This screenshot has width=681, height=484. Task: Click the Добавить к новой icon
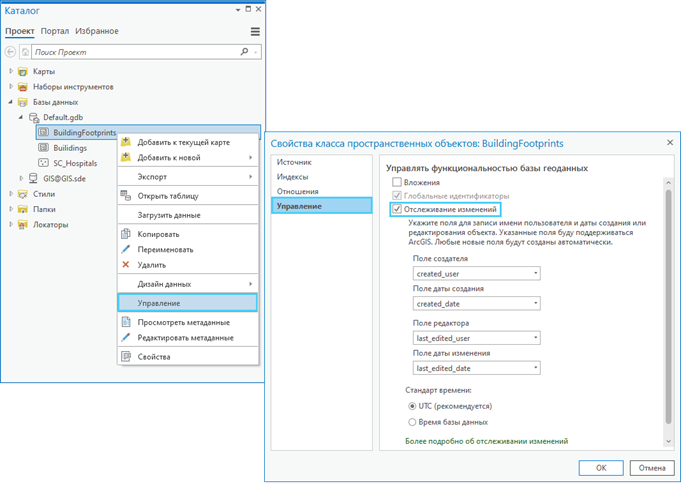126,157
